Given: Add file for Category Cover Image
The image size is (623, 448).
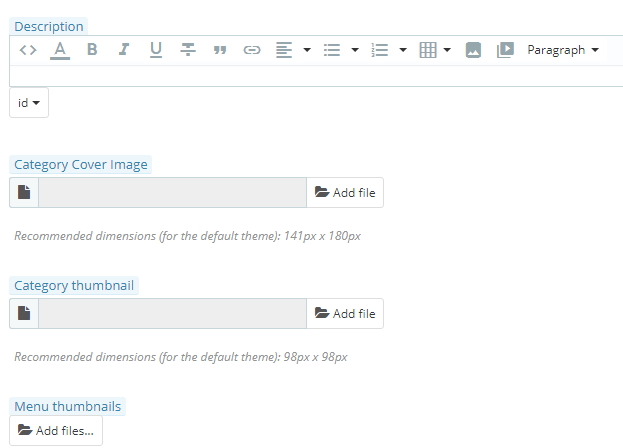Looking at the screenshot, I should coord(345,193).
